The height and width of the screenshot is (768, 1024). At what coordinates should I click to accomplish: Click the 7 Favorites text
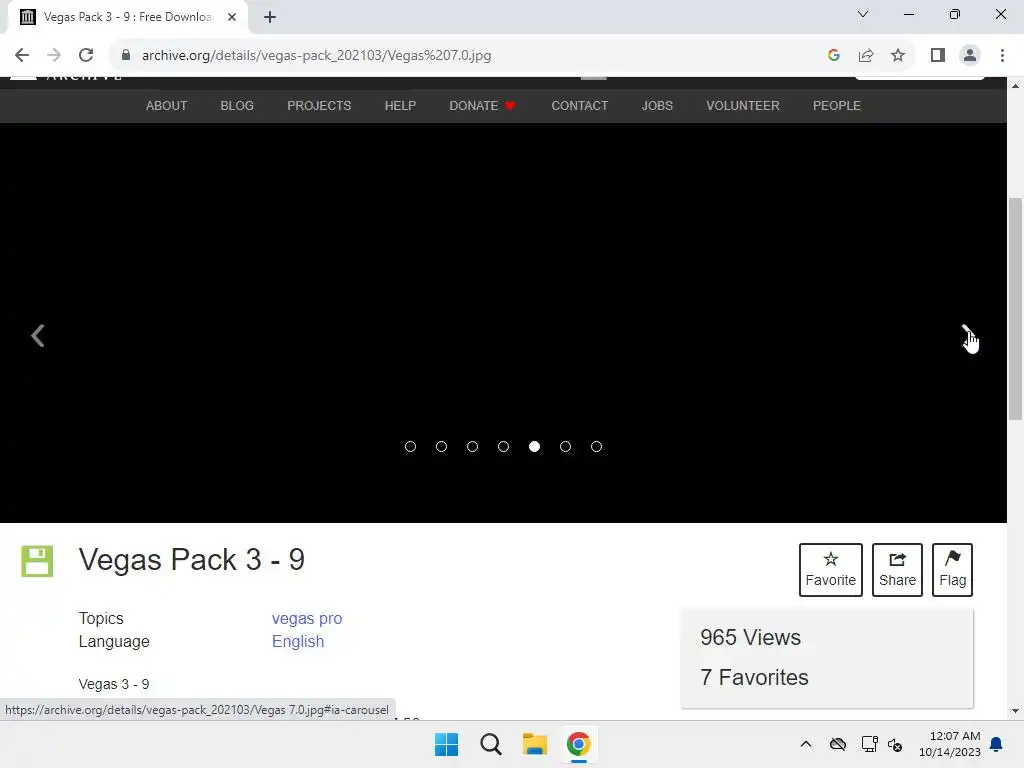(754, 677)
